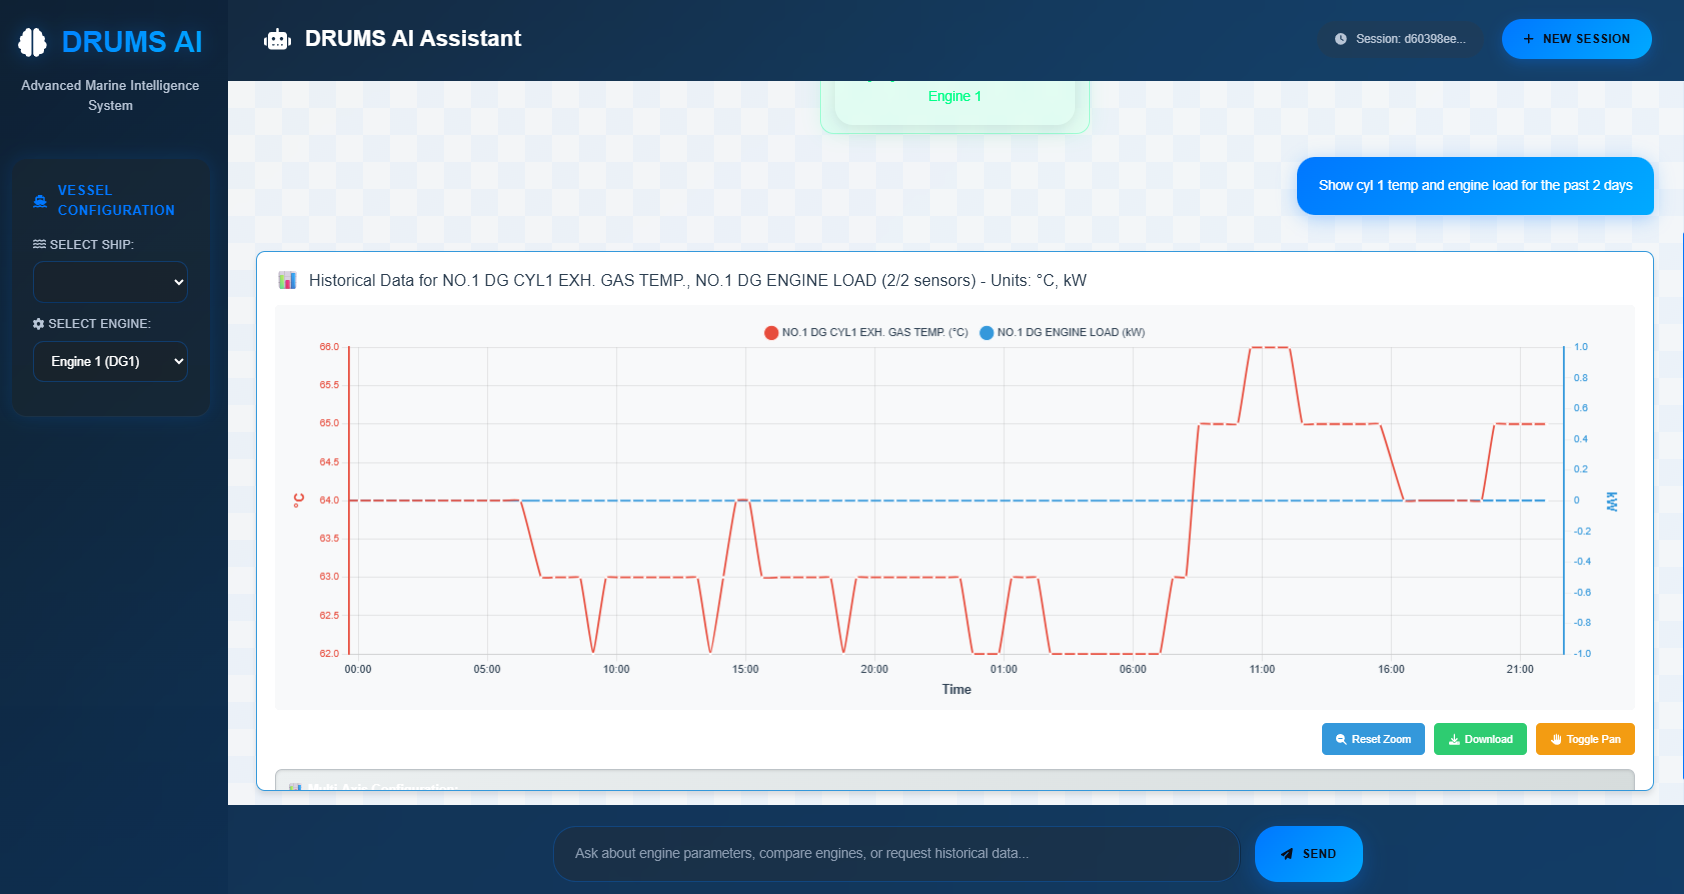The height and width of the screenshot is (894, 1684).
Task: Toggle the CYL1 EXH. GAS TEMP legend series
Action: (x=866, y=333)
